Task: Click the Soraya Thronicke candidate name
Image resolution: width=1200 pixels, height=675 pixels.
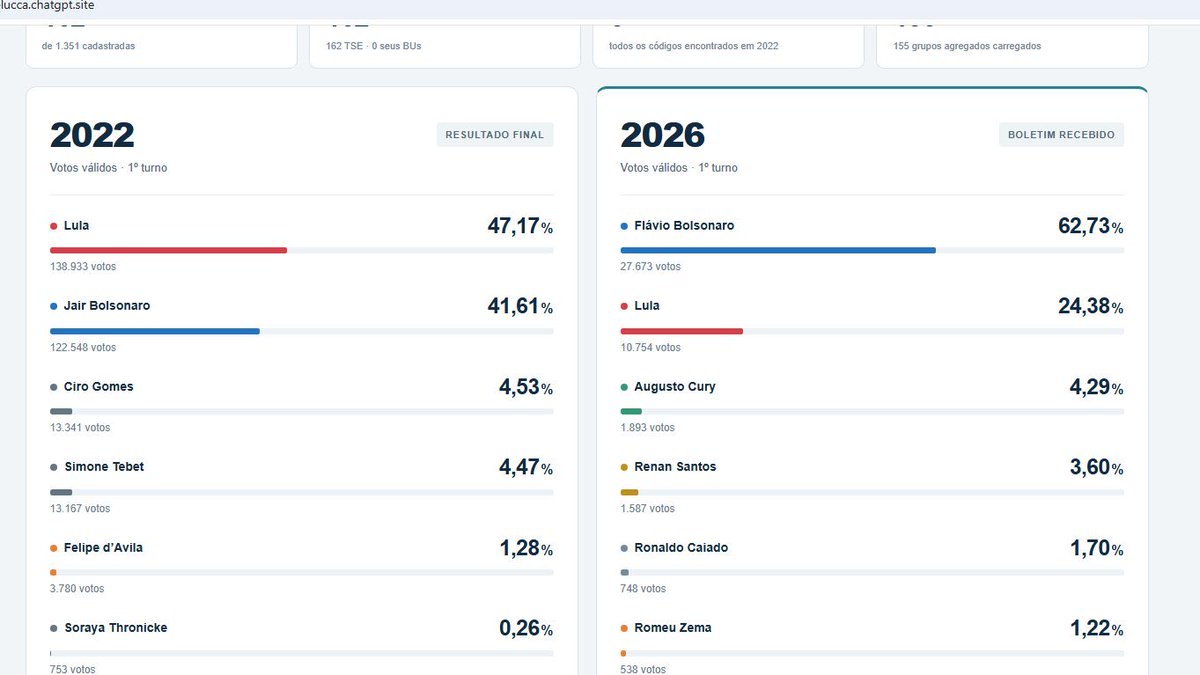Action: coord(115,628)
